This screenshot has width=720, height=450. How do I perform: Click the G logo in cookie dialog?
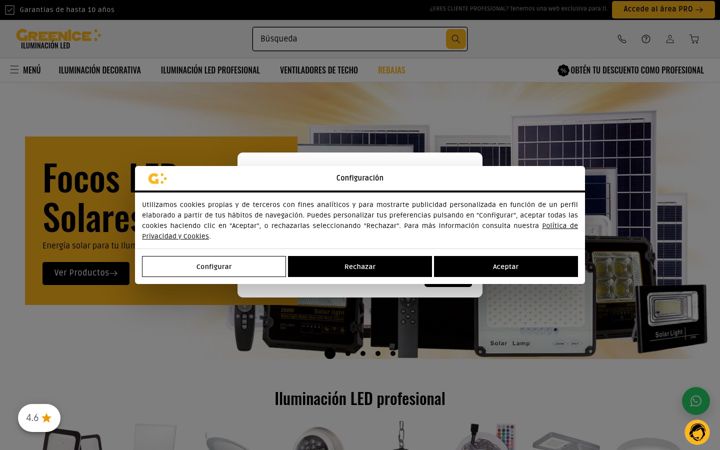(x=157, y=178)
